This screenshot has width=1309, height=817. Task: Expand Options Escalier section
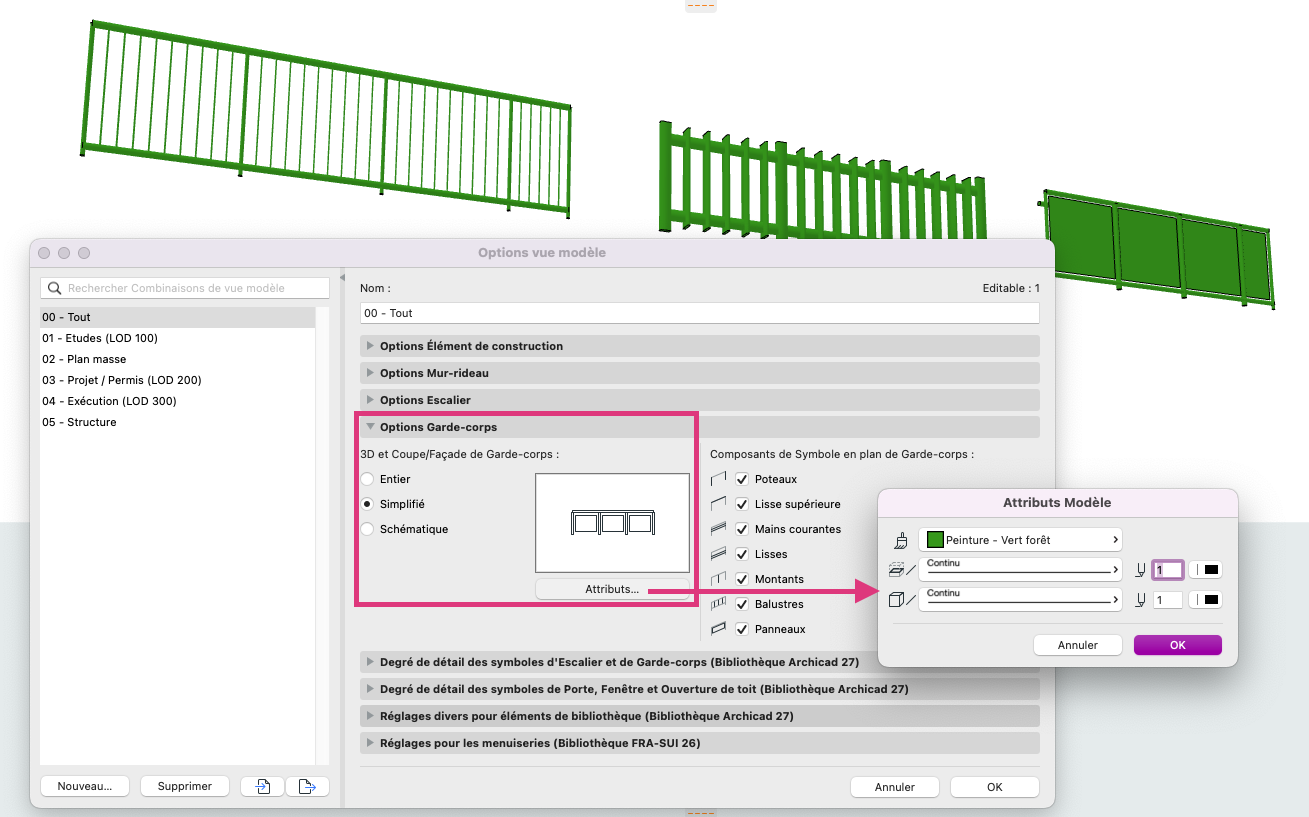[699, 400]
